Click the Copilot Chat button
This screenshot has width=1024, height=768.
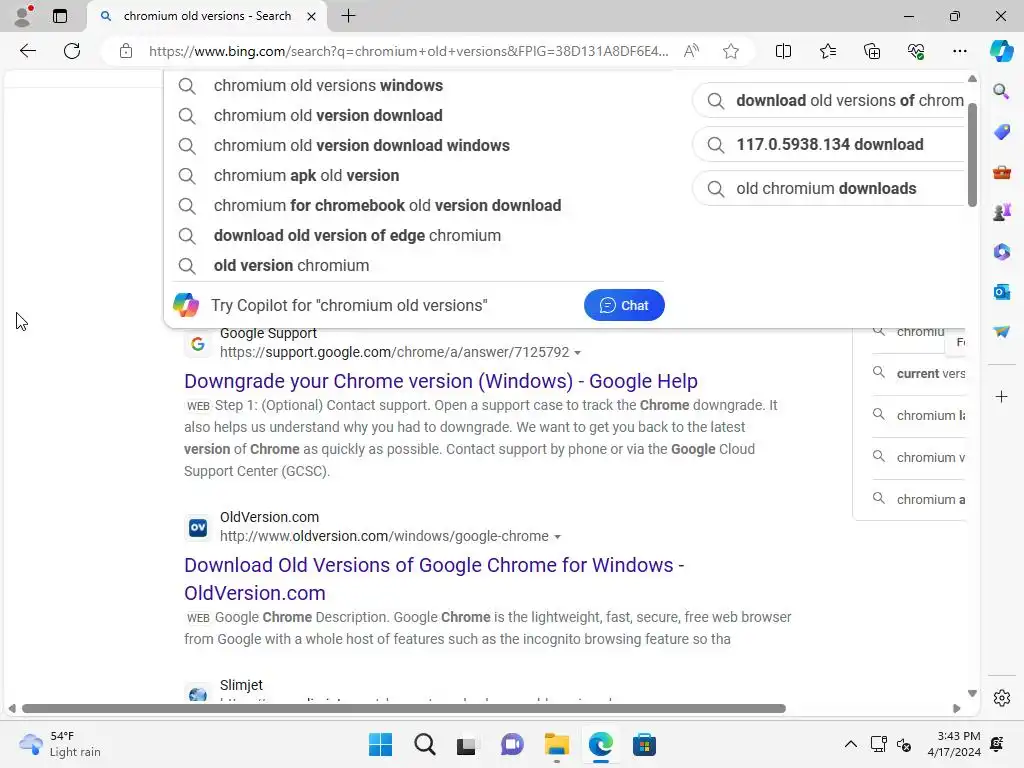tap(624, 305)
